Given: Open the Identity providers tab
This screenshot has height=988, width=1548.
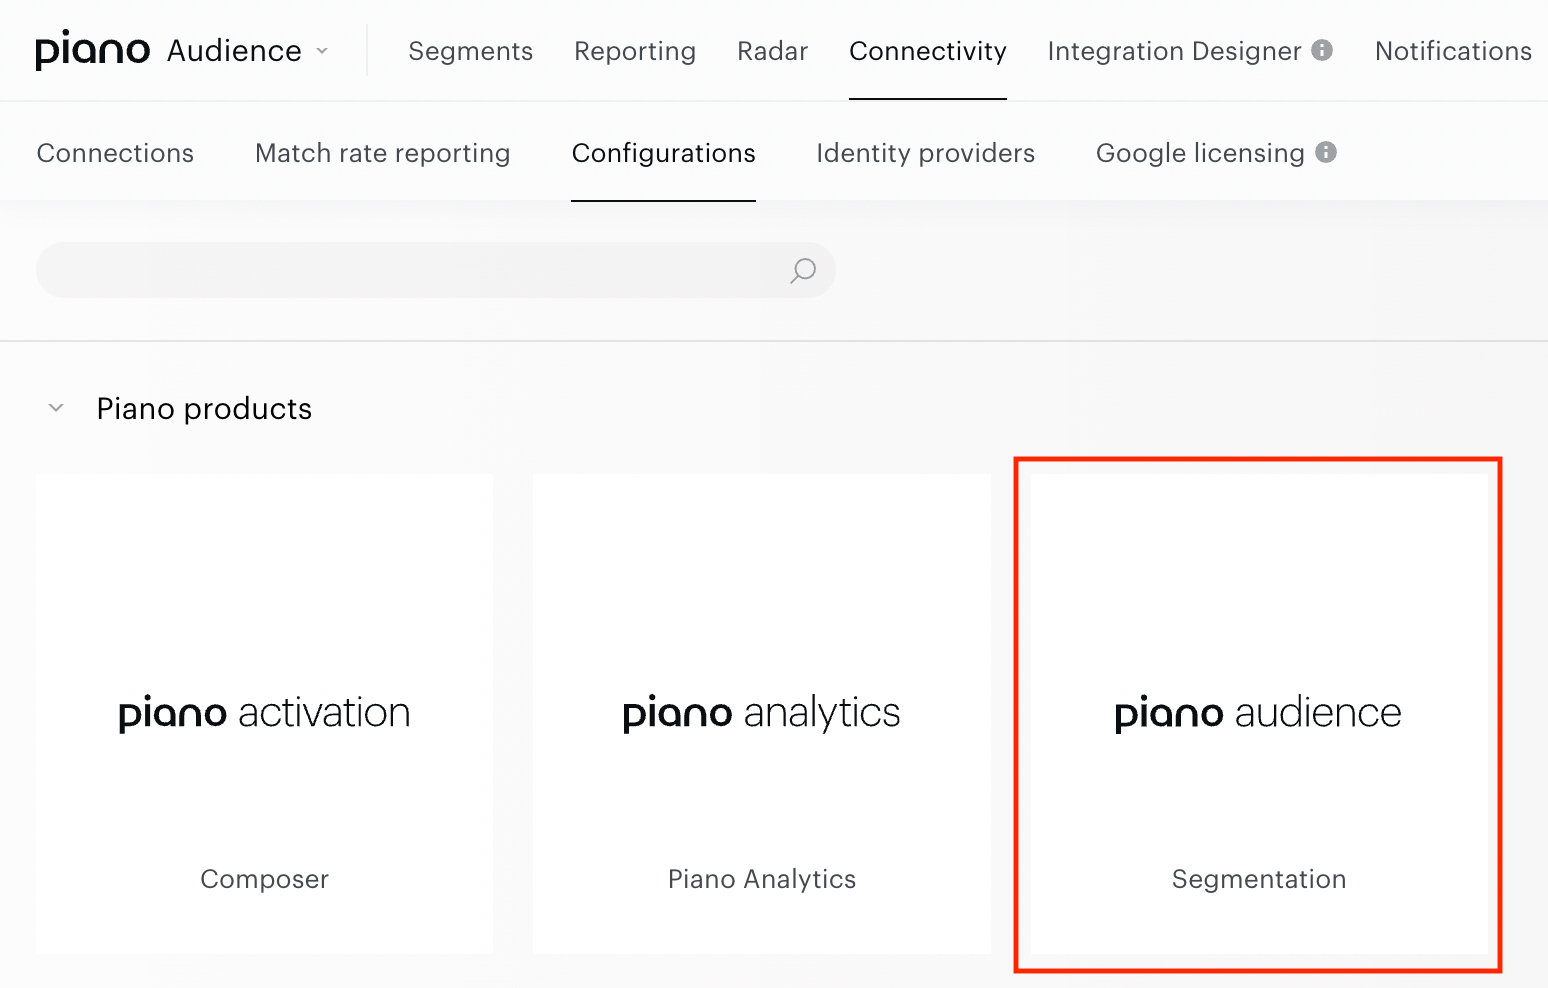Looking at the screenshot, I should click(925, 153).
